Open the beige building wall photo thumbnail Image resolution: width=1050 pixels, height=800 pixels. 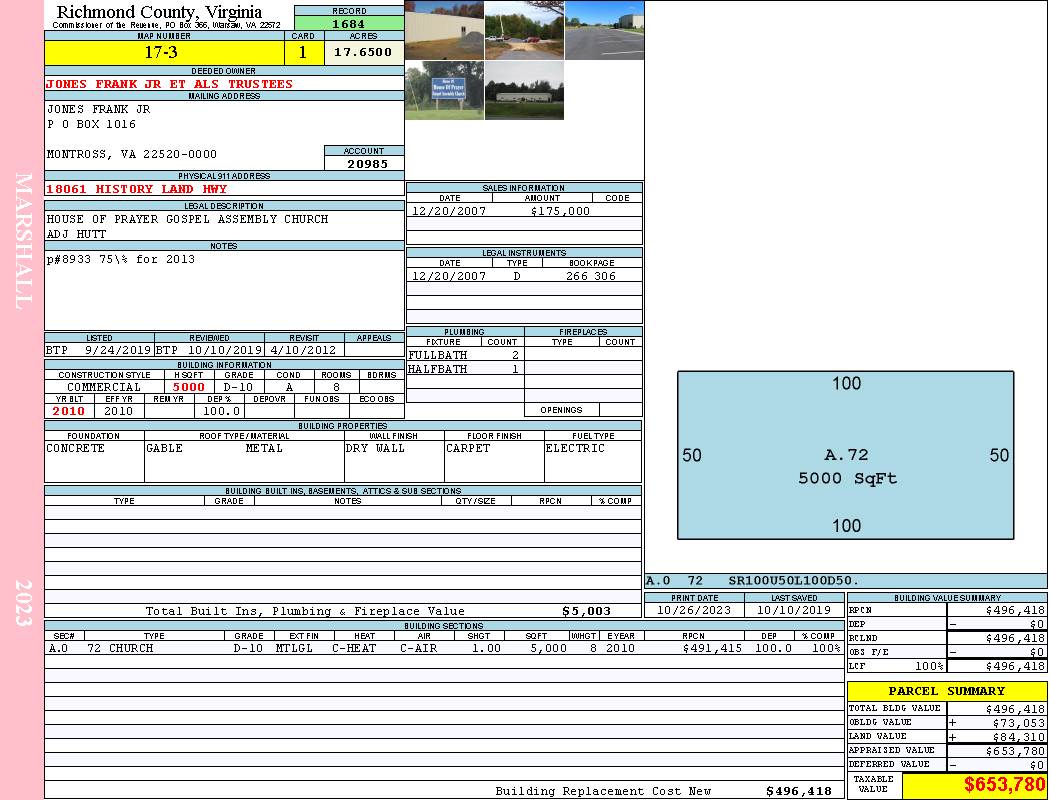[x=444, y=31]
